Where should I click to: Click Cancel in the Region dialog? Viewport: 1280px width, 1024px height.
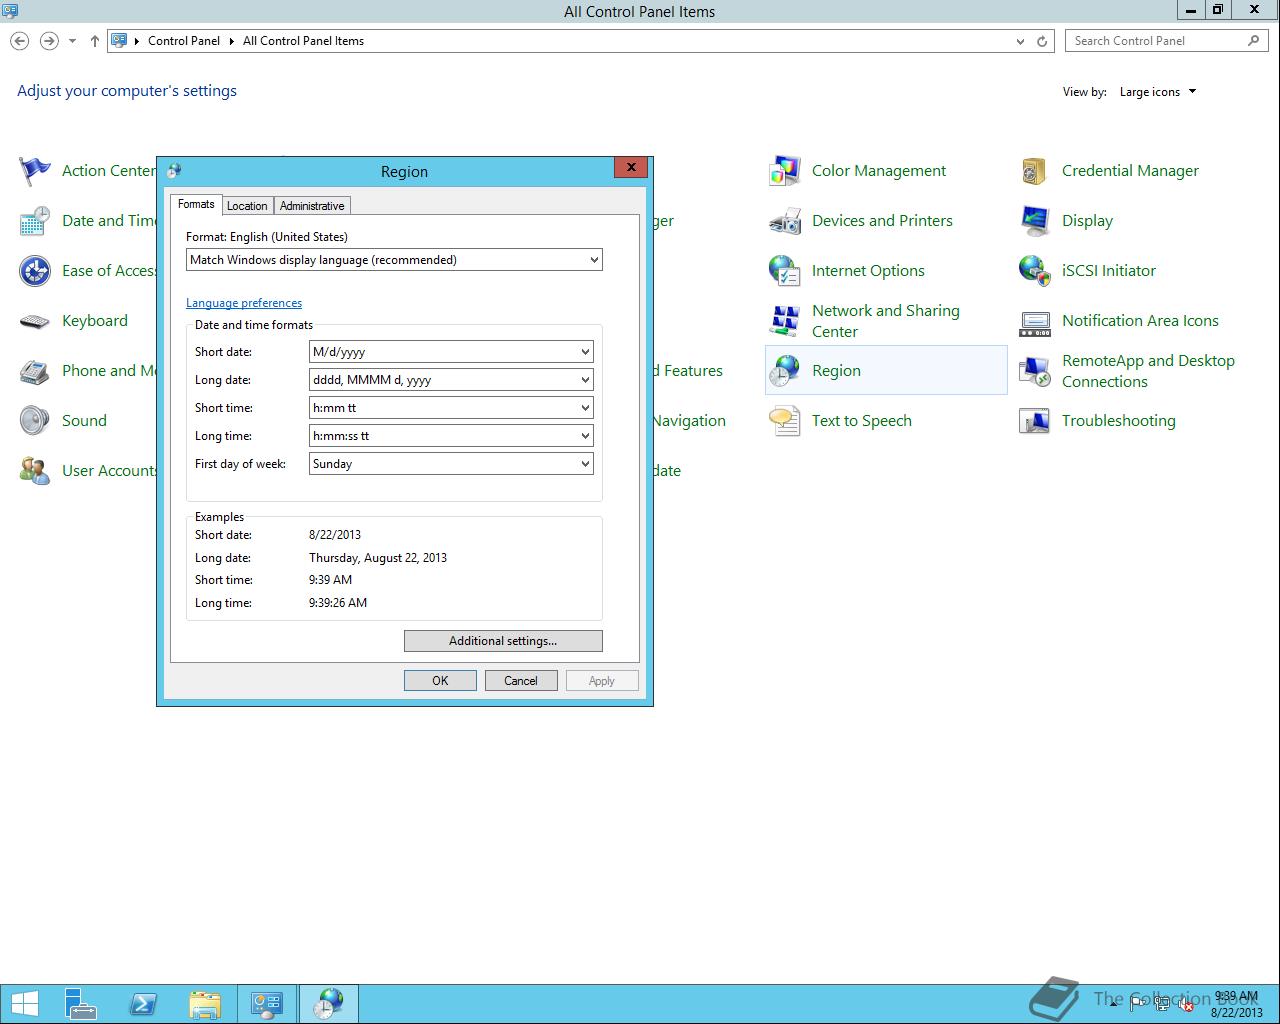(x=521, y=681)
